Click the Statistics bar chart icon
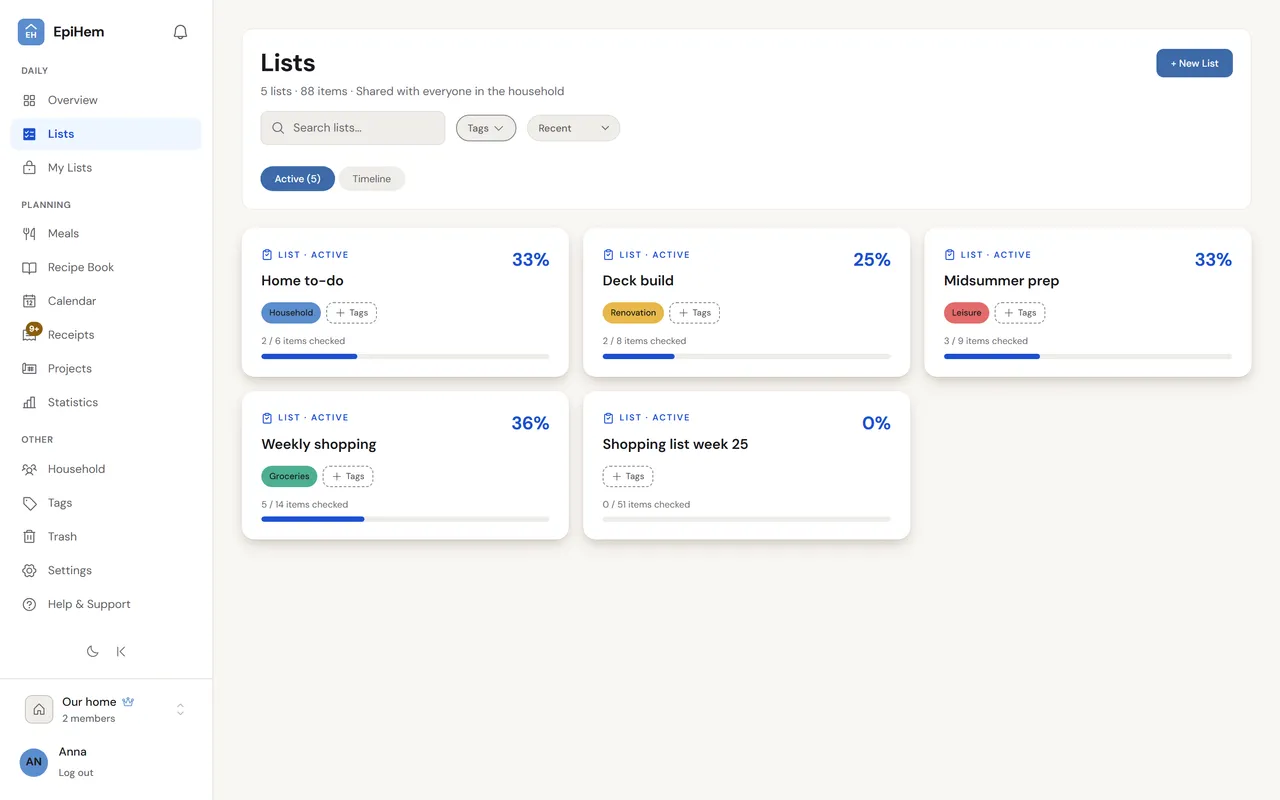Screen dimensions: 1280x800 [x=29, y=402]
